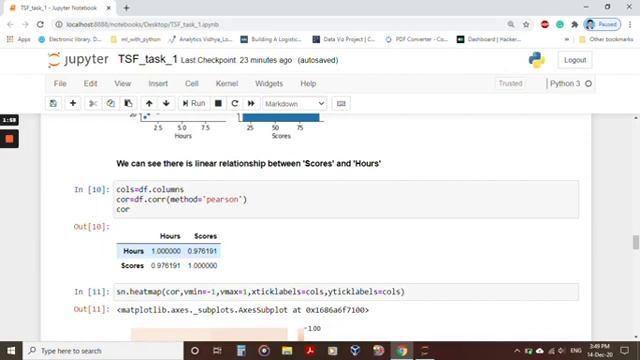
Task: Open the Kernel menu
Action: coord(227,84)
